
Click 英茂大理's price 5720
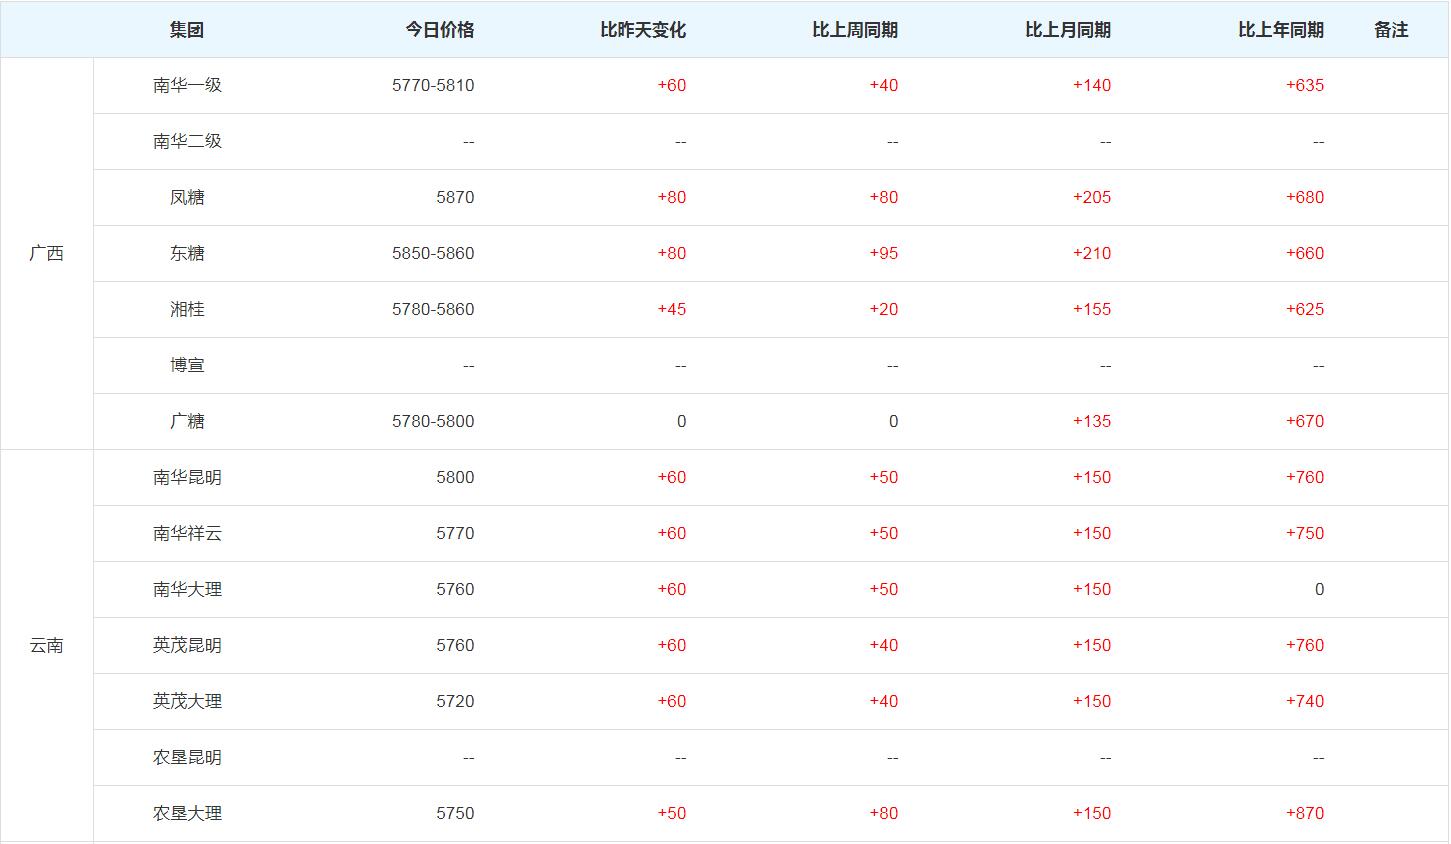[455, 701]
